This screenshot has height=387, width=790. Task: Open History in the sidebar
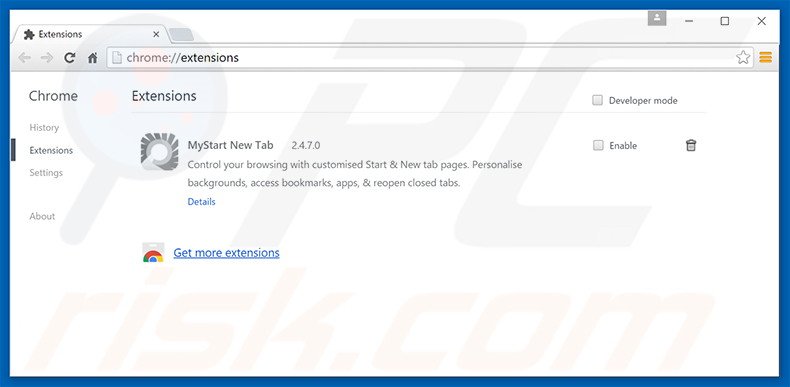(x=44, y=127)
